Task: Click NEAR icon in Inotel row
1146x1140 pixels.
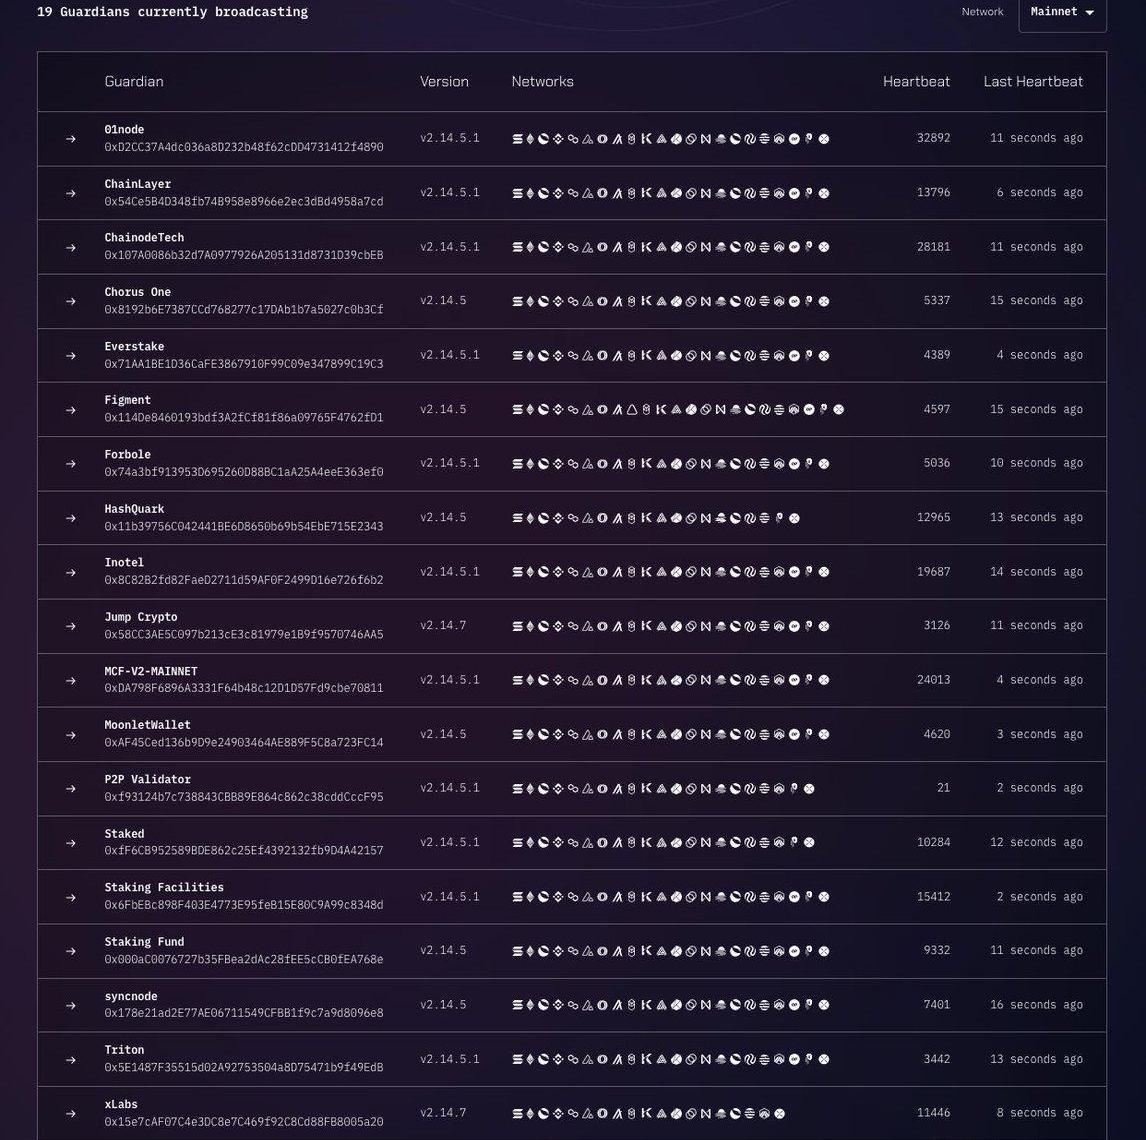Action: 706,572
